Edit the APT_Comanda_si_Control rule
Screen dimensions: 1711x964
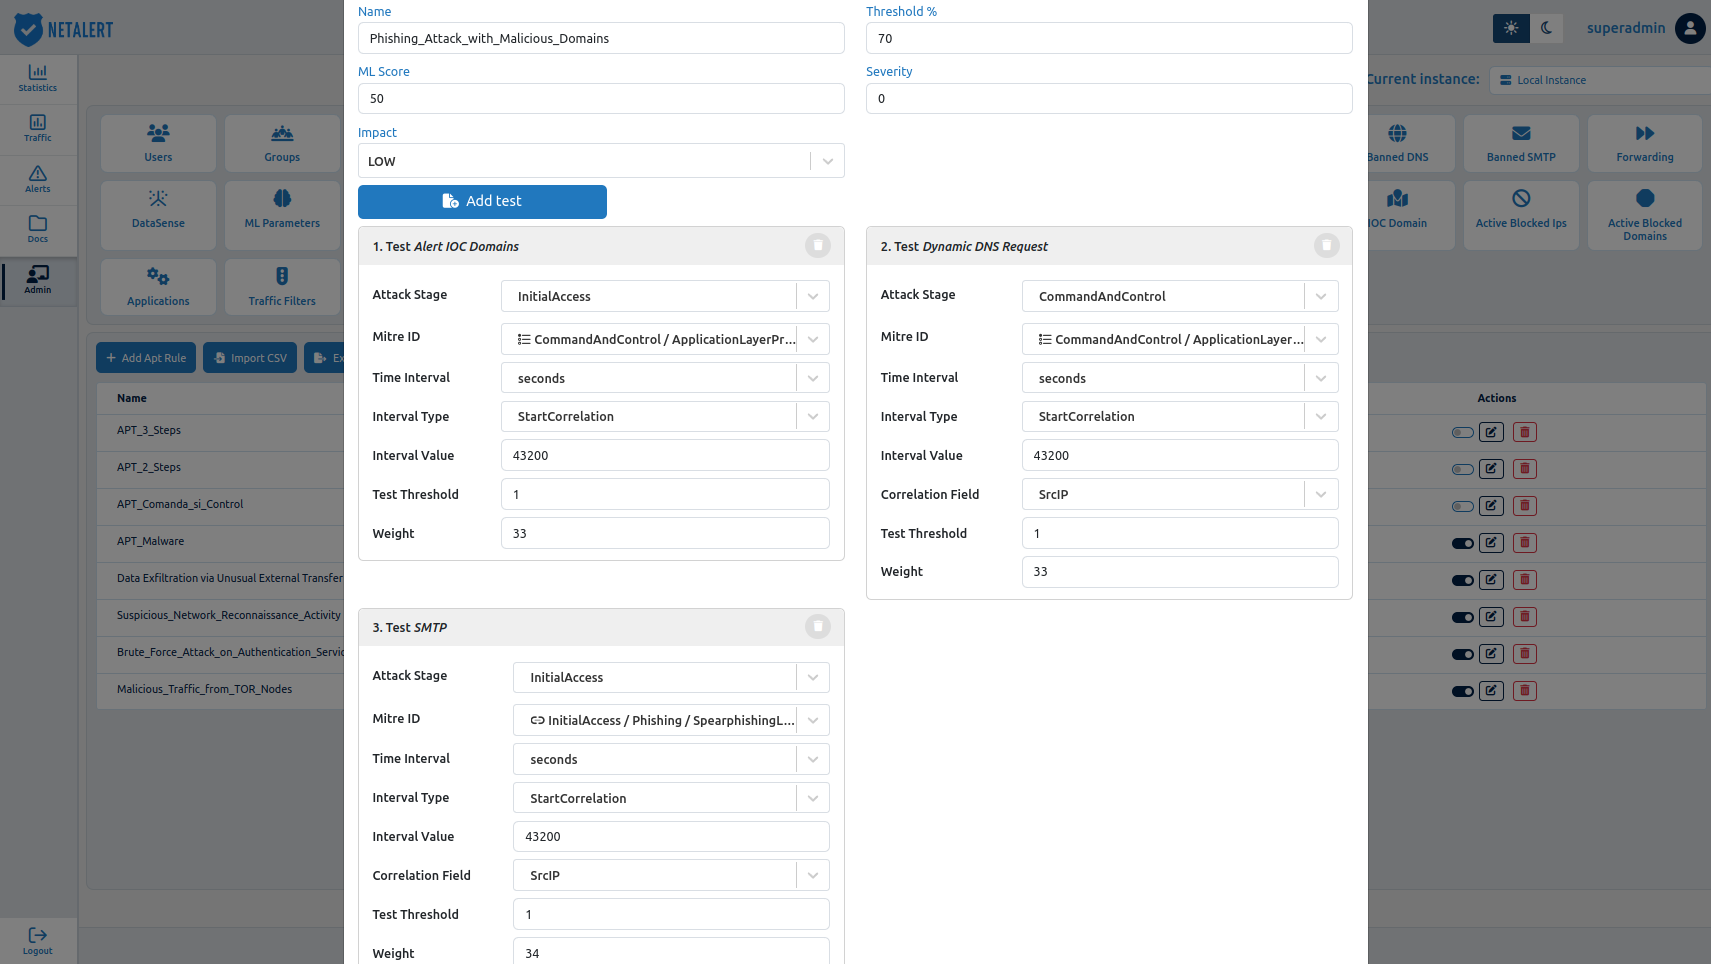1491,506
